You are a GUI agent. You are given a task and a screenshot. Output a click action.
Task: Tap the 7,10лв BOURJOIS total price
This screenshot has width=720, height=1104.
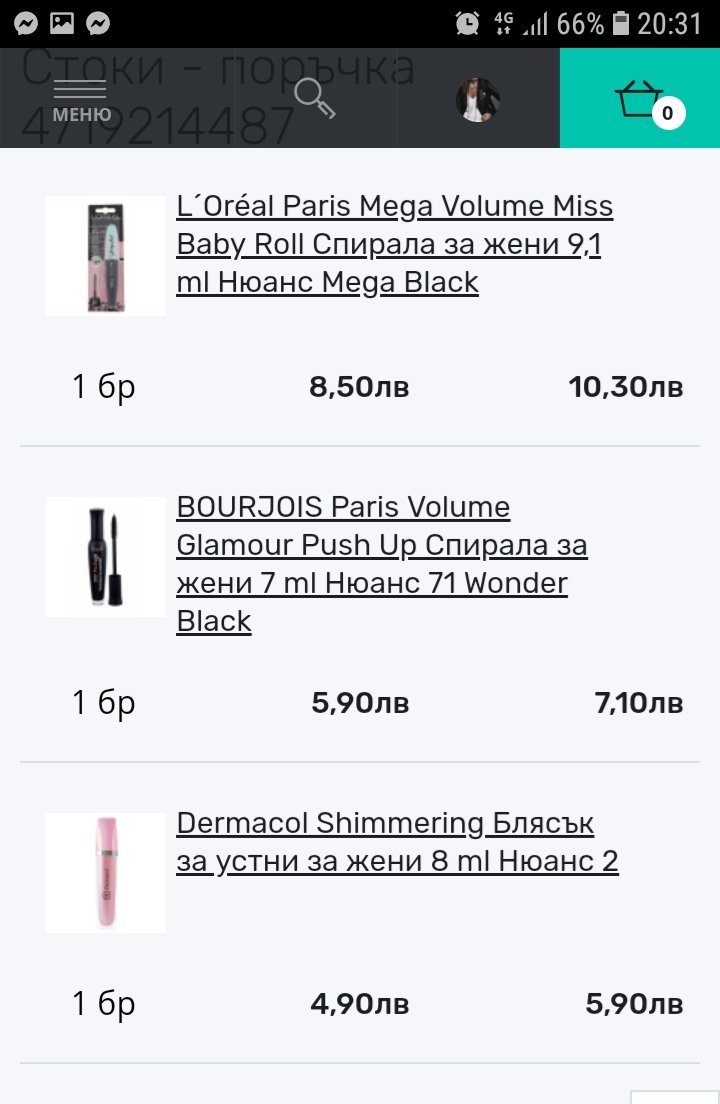pyautogui.click(x=639, y=703)
